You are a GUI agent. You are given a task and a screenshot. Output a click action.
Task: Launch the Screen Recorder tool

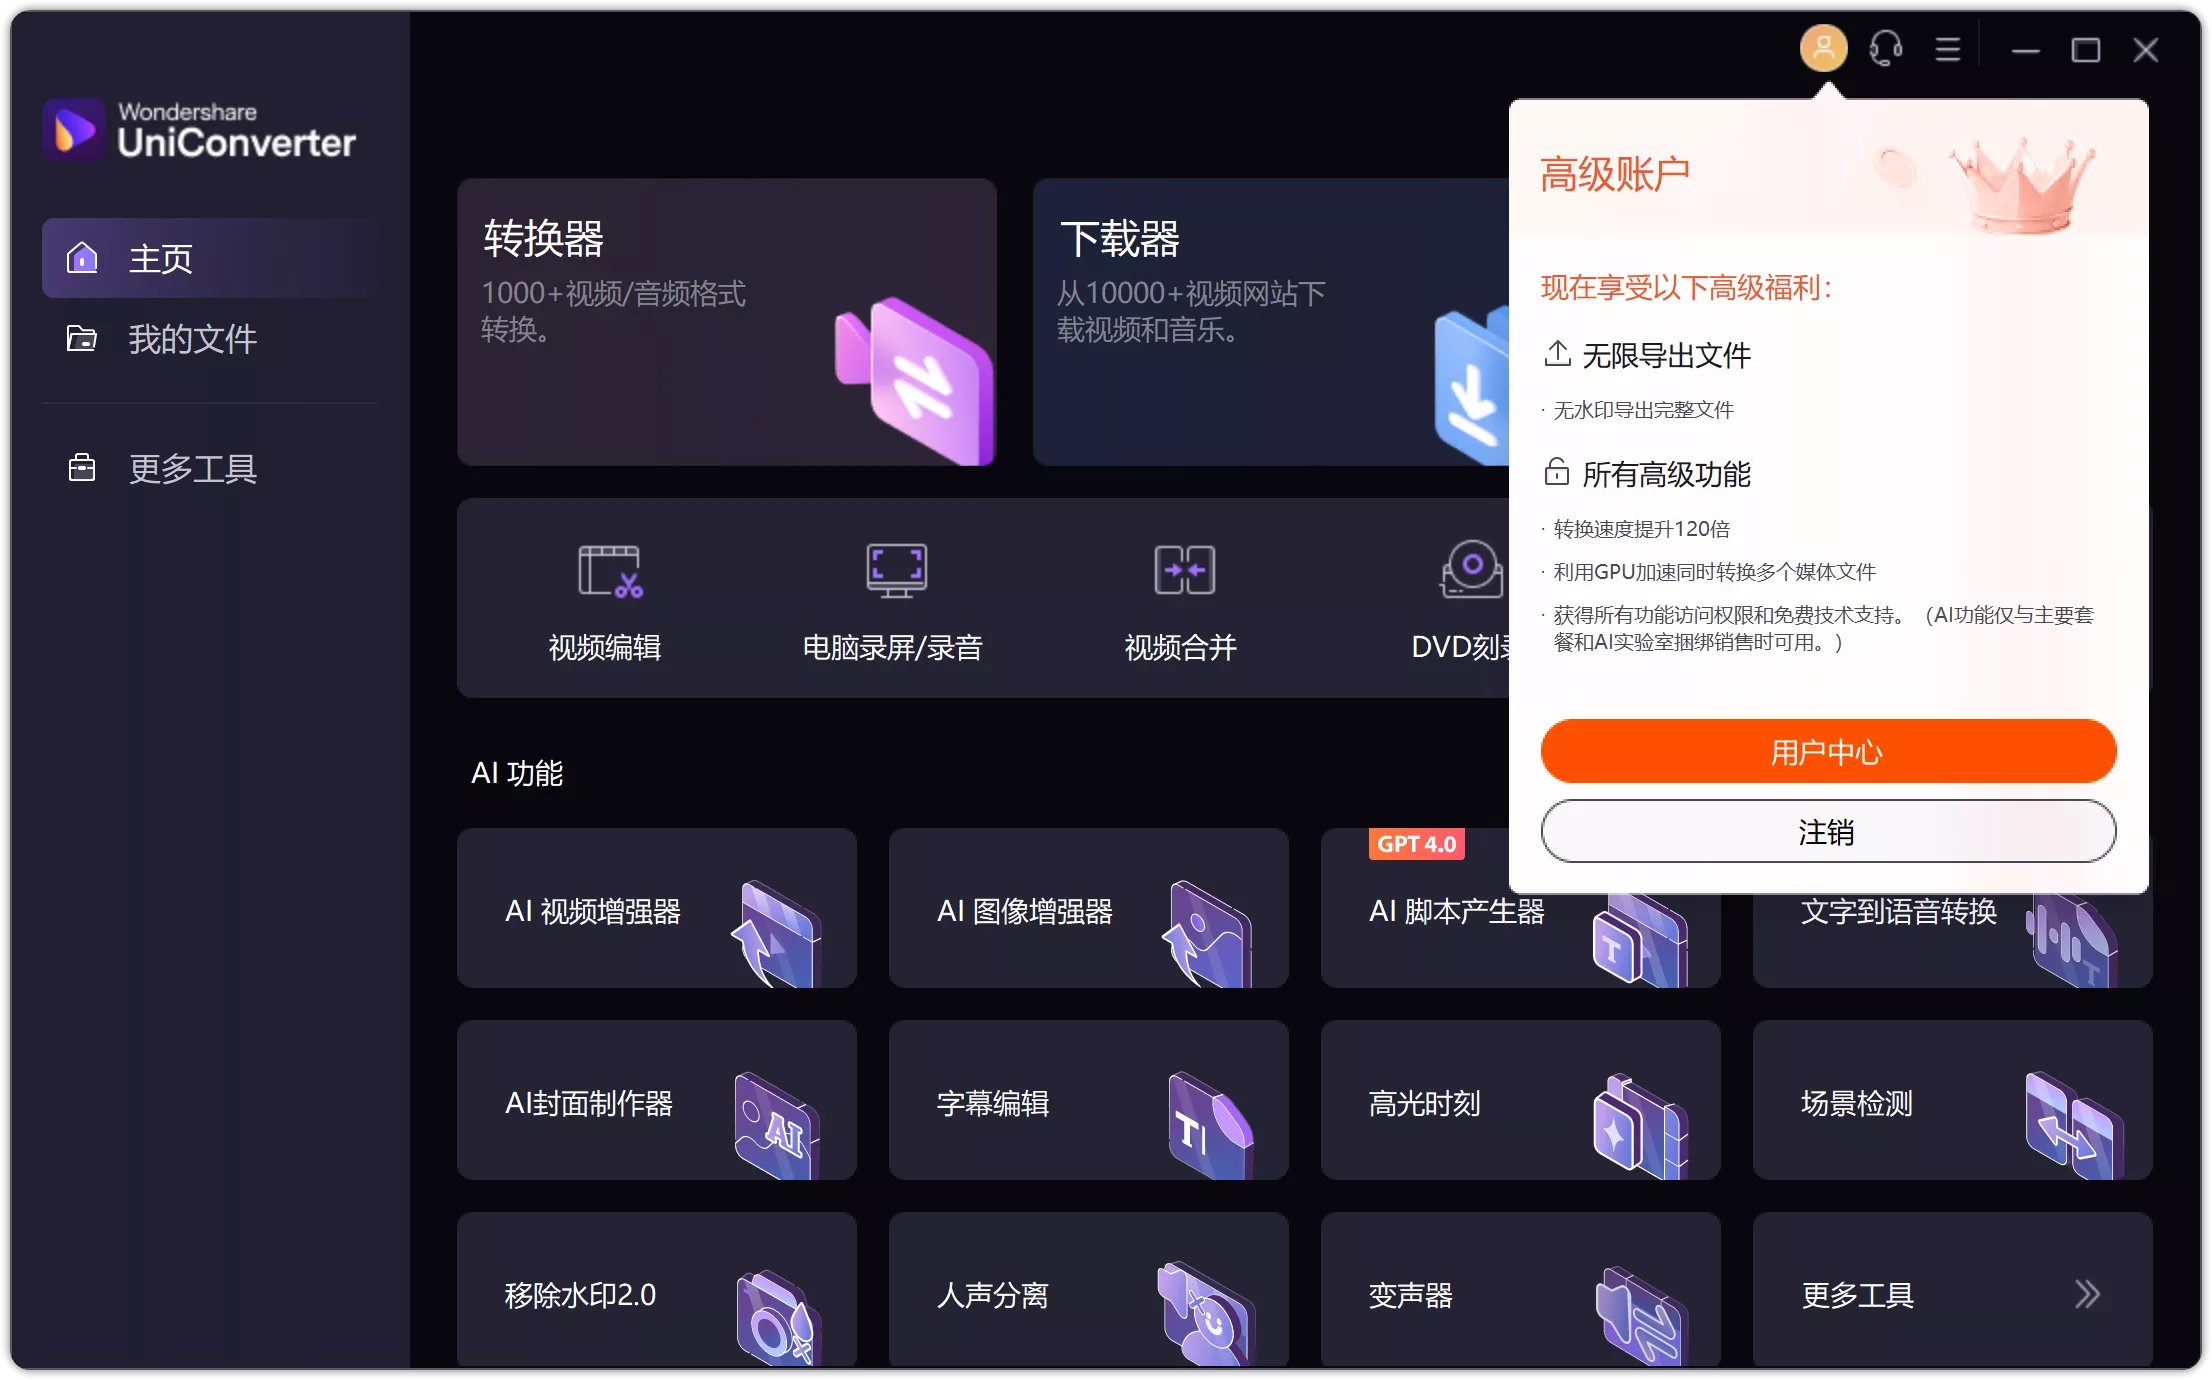coord(893,600)
